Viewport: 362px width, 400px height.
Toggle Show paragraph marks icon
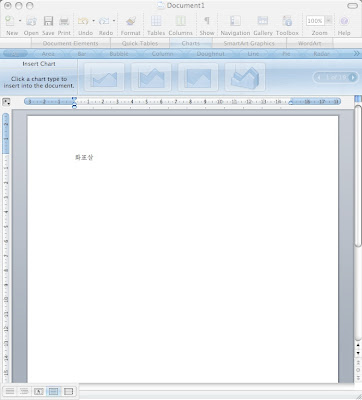point(207,21)
